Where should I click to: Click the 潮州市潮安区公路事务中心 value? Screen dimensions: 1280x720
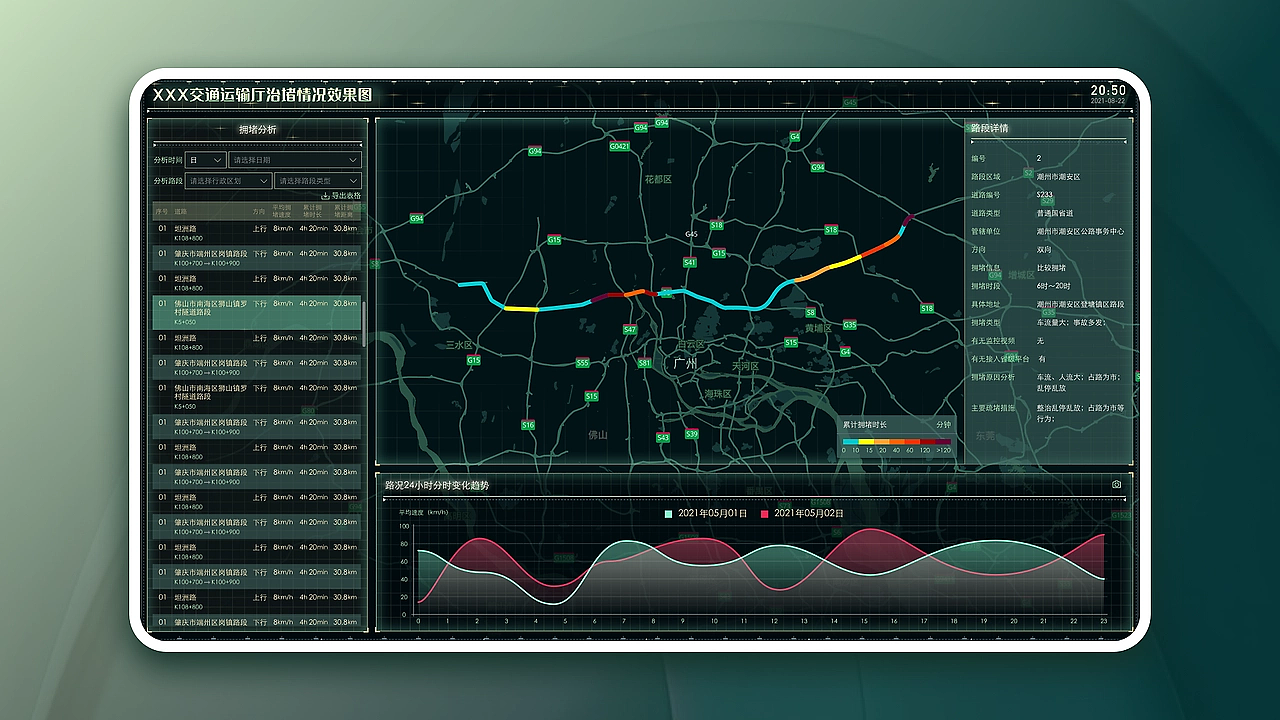[1081, 231]
